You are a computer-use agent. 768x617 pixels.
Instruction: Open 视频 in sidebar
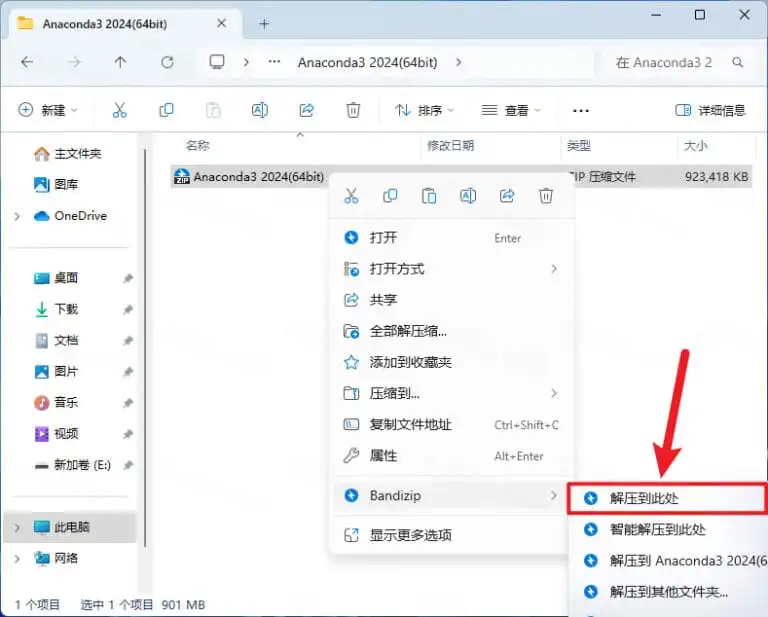56,434
